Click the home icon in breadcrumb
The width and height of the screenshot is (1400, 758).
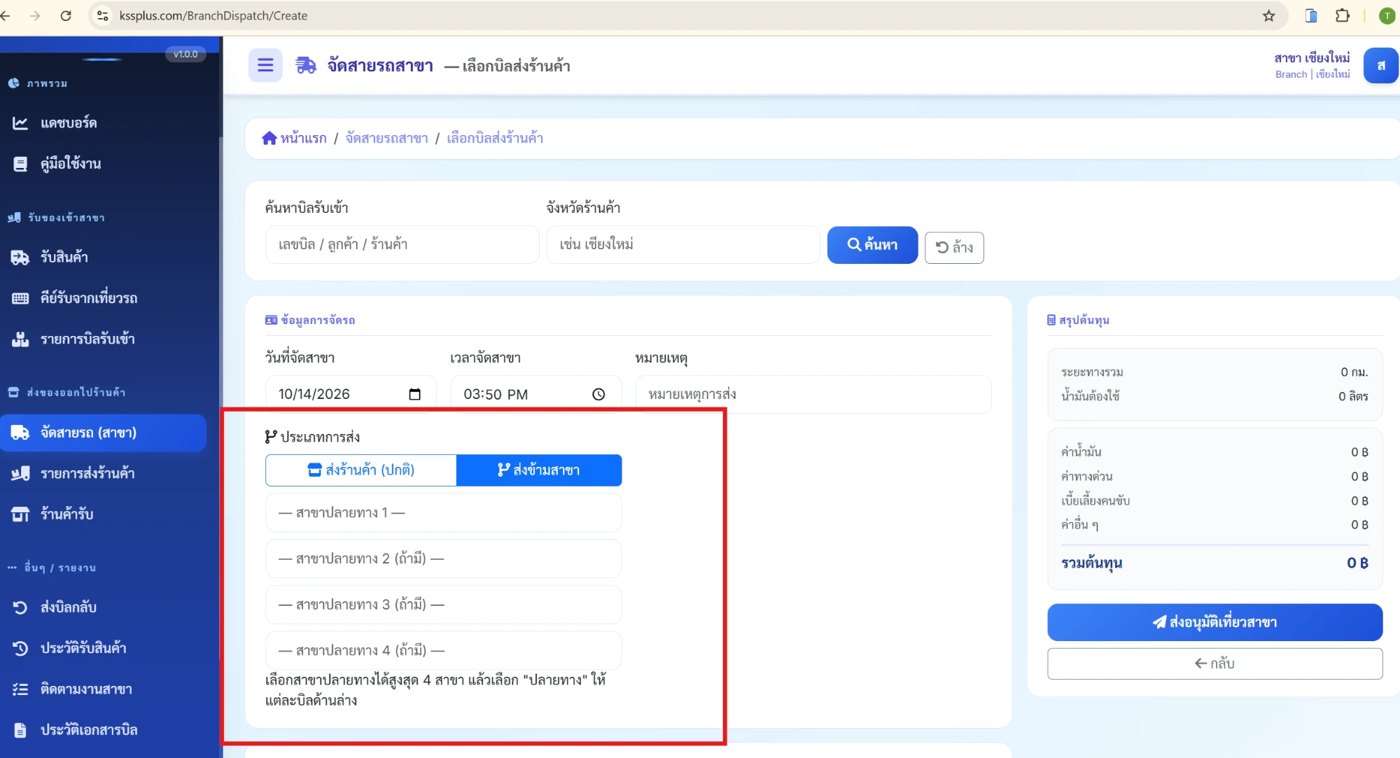coord(269,138)
